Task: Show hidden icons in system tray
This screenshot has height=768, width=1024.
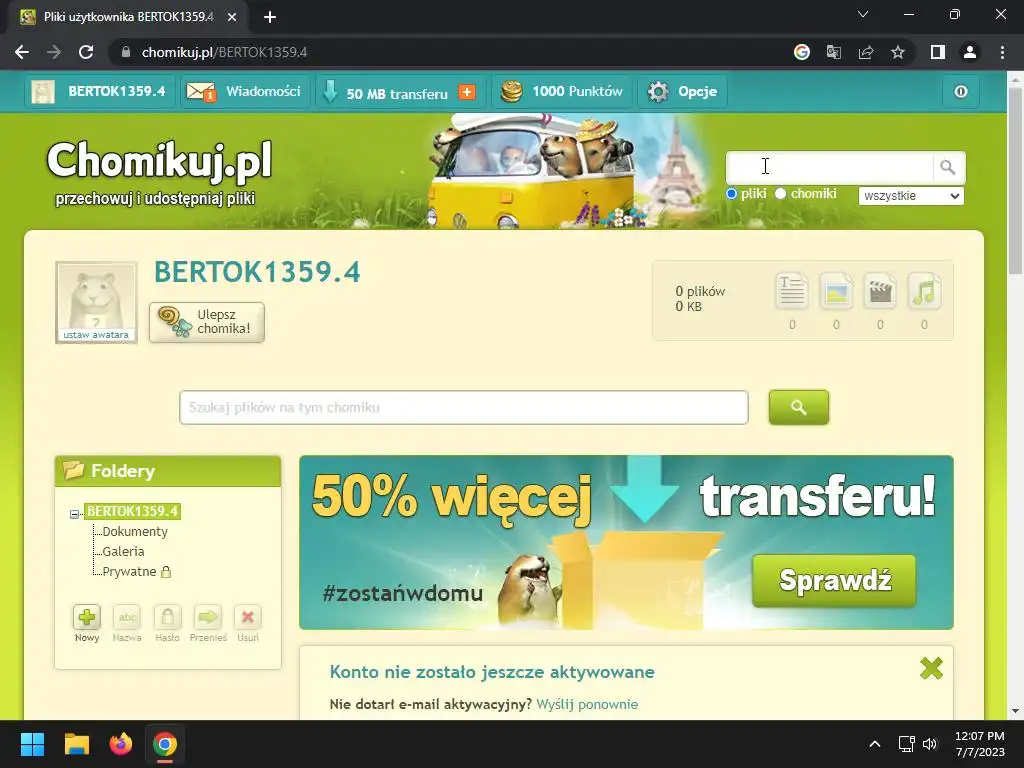Action: 875,744
